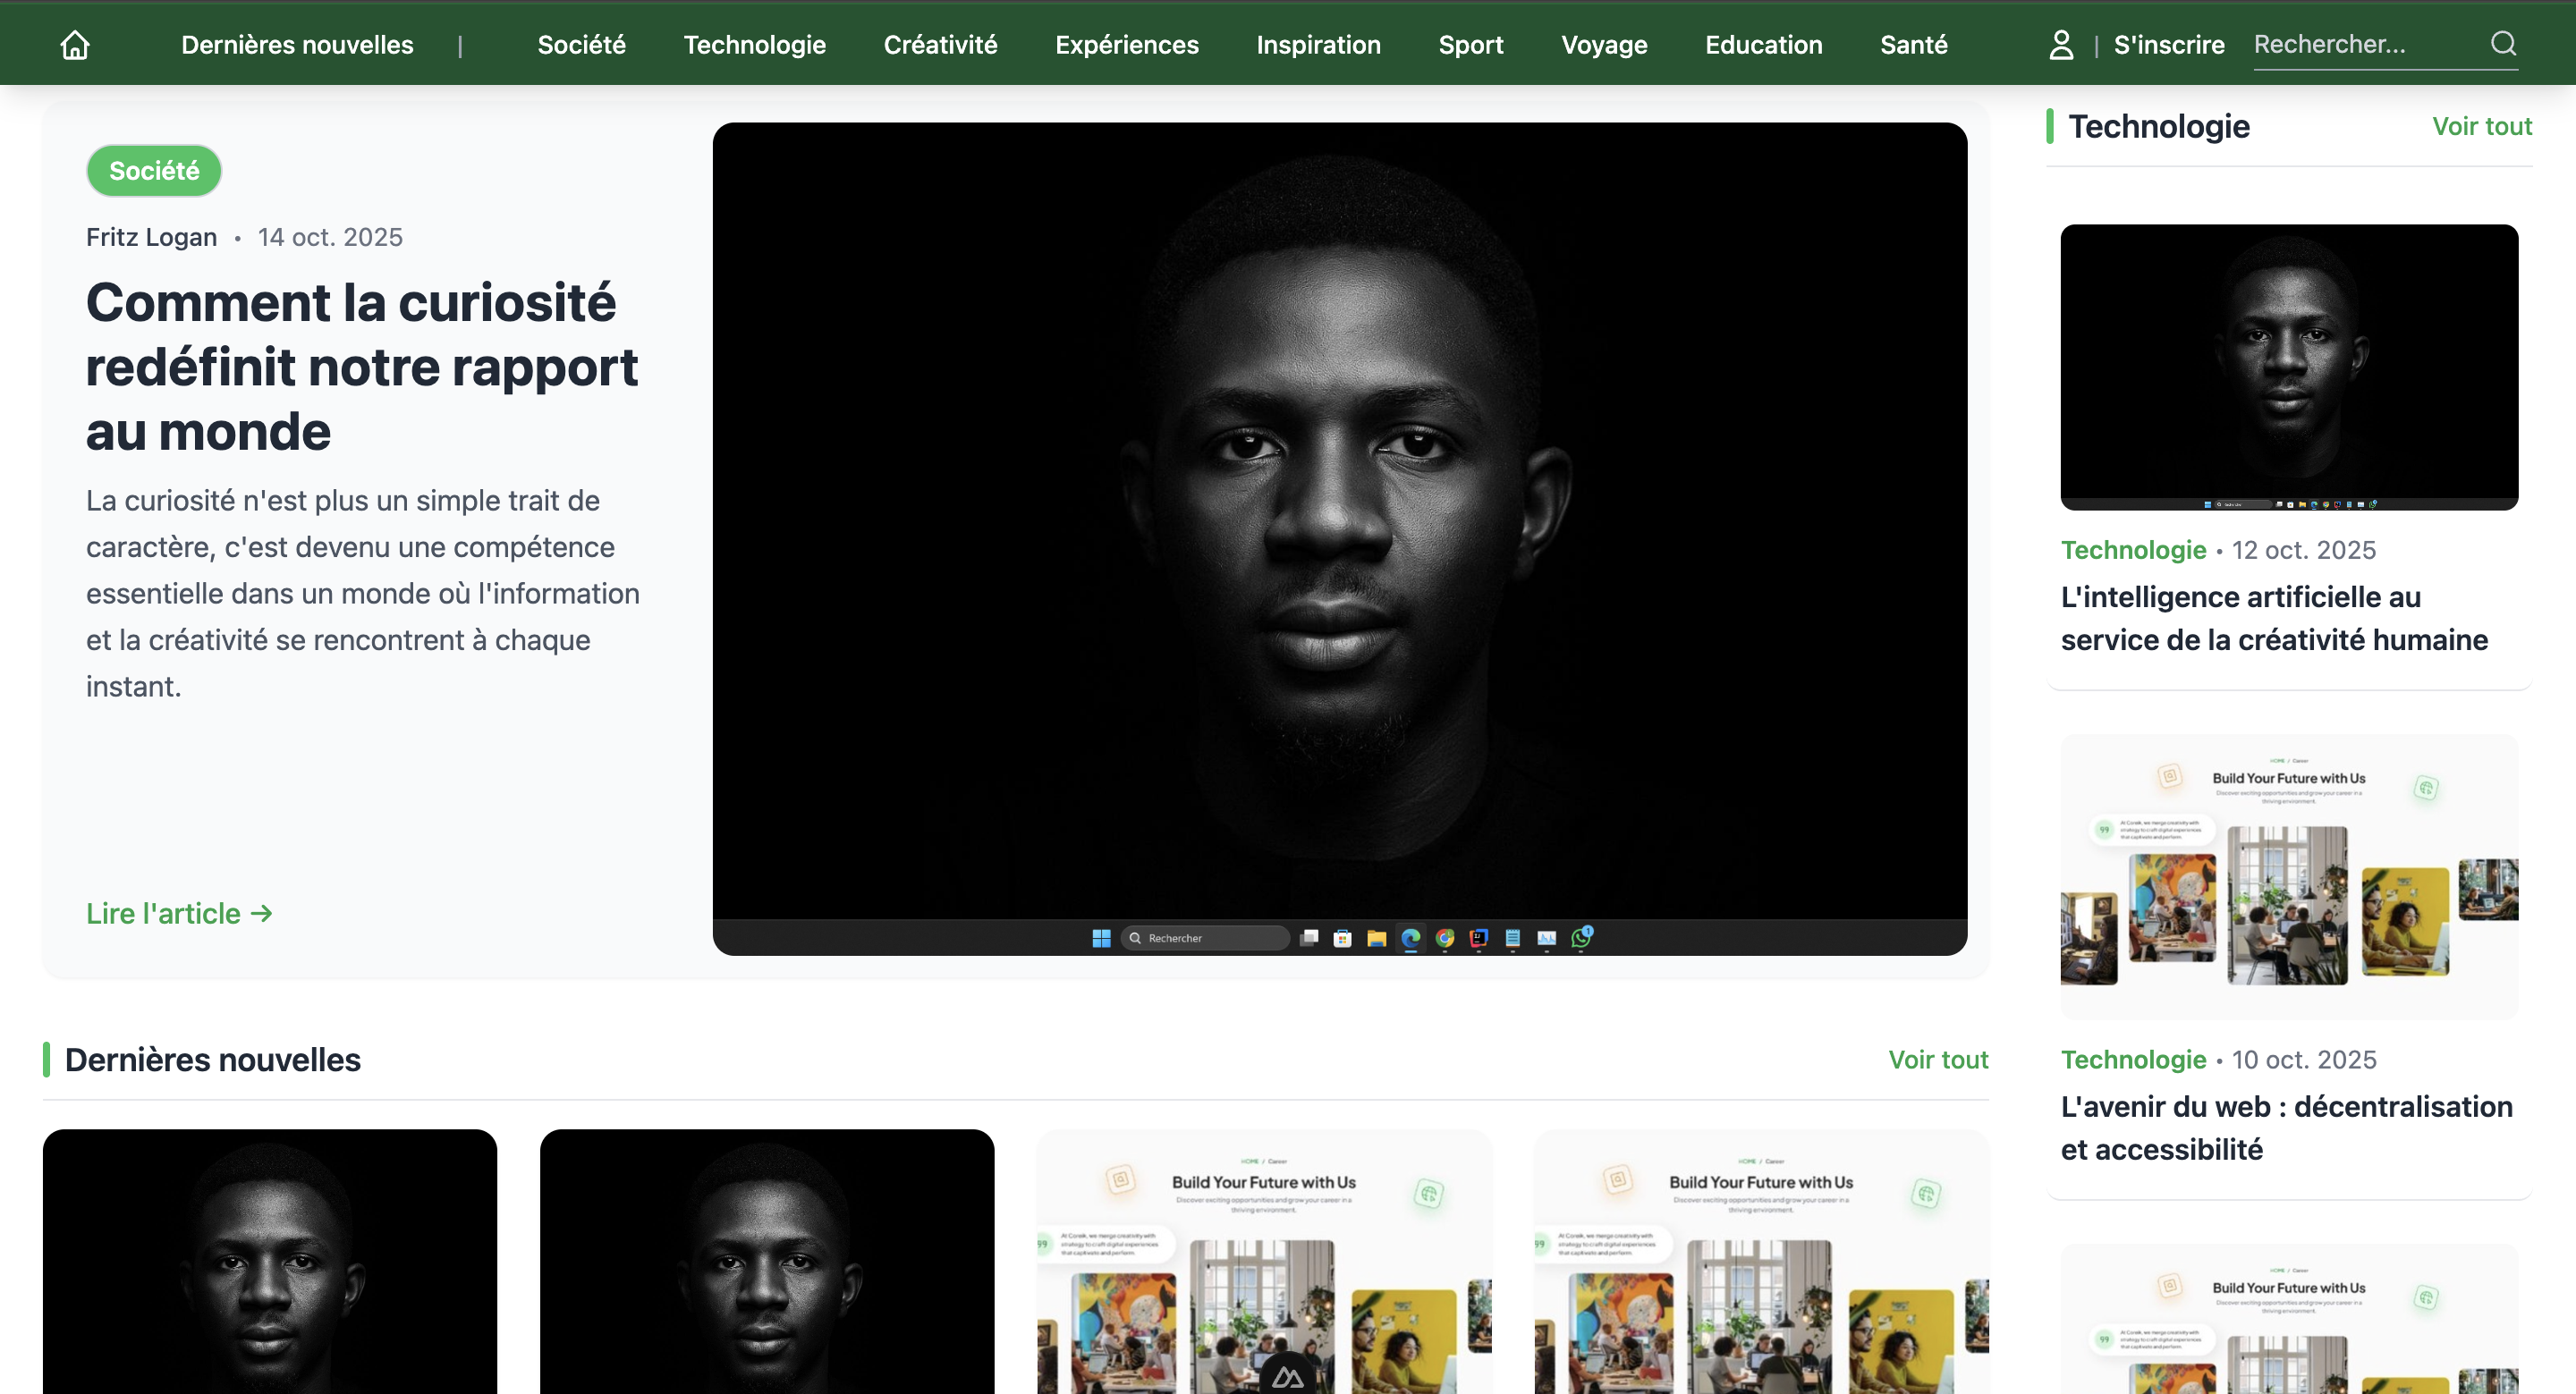Click the user account icon

pos(2061,45)
